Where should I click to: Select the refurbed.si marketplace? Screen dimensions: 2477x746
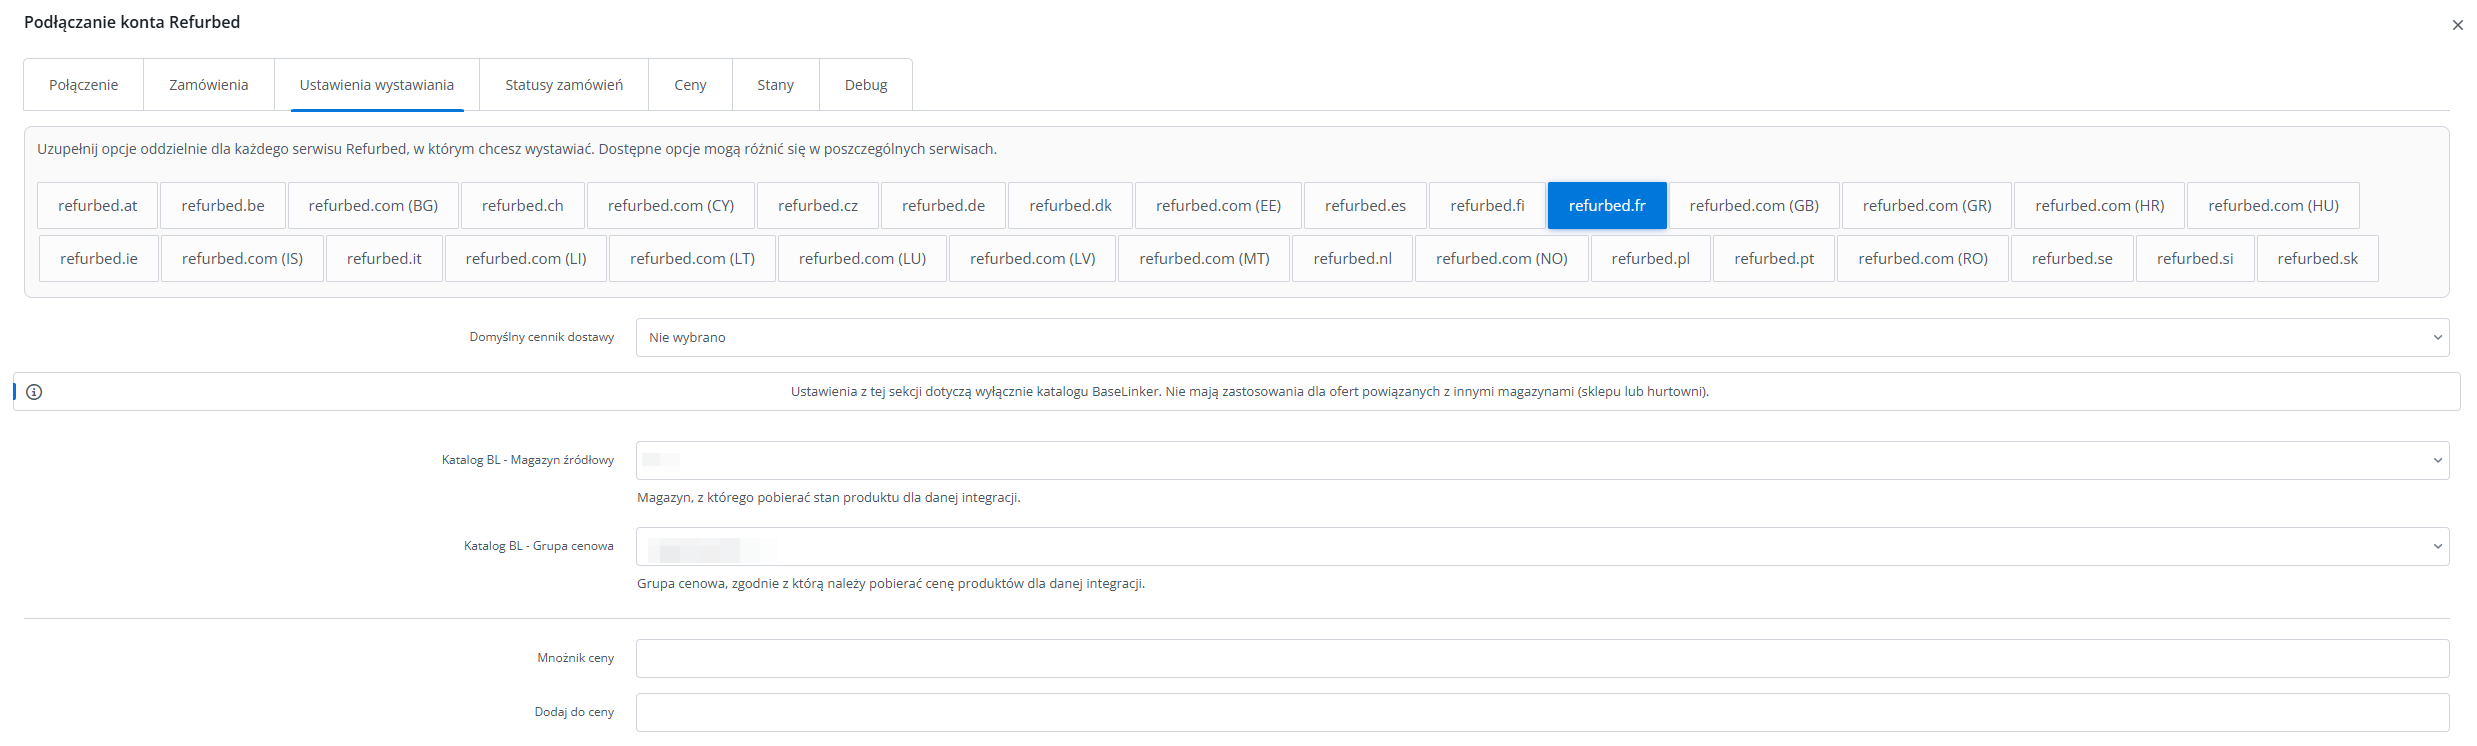(2195, 259)
